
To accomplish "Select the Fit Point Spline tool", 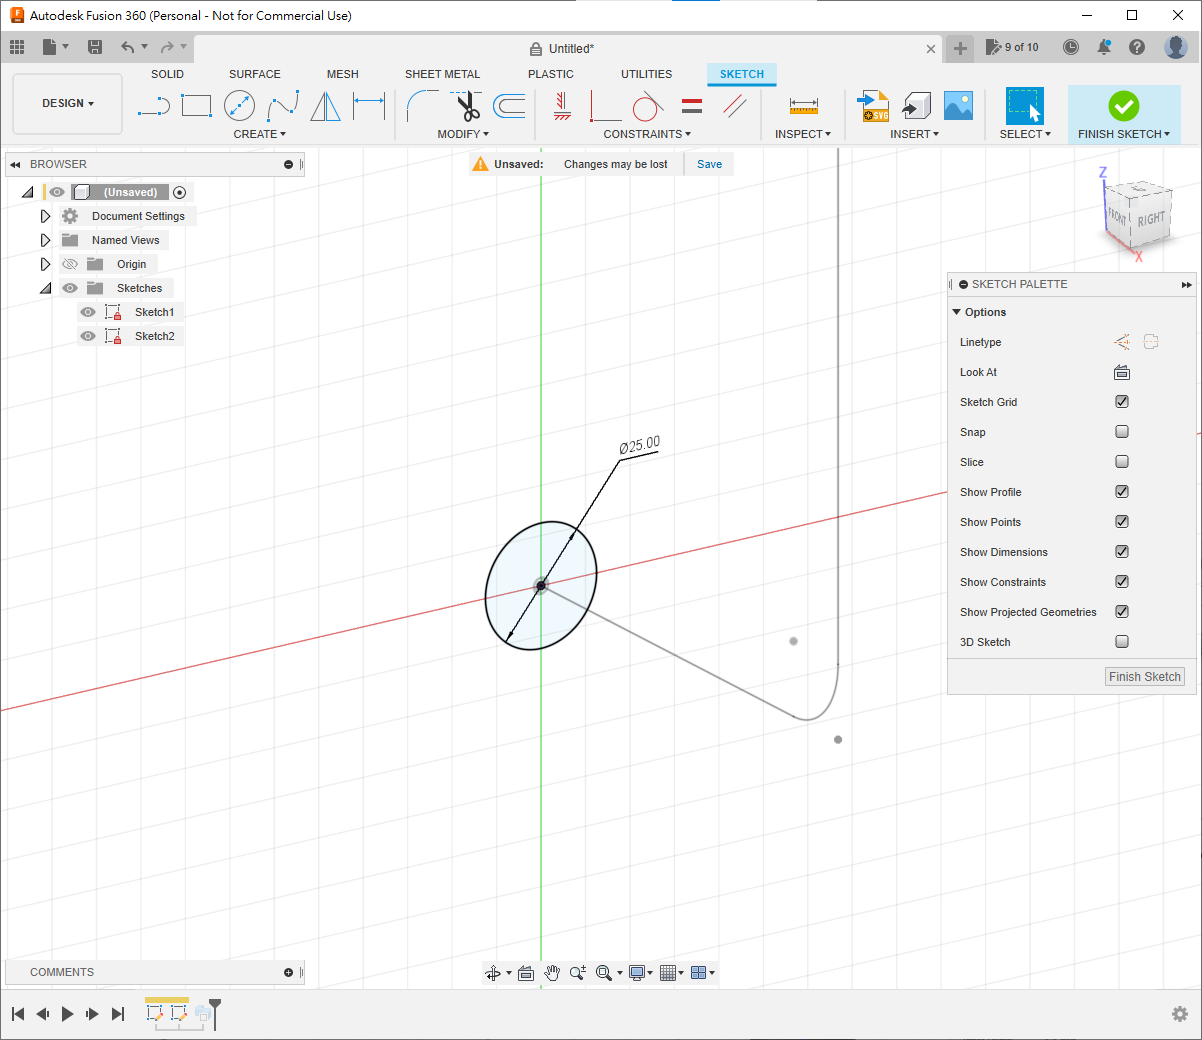I will pyautogui.click(x=283, y=105).
